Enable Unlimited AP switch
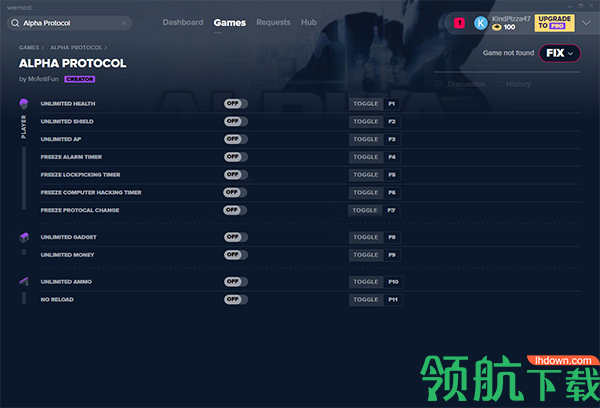 (236, 139)
